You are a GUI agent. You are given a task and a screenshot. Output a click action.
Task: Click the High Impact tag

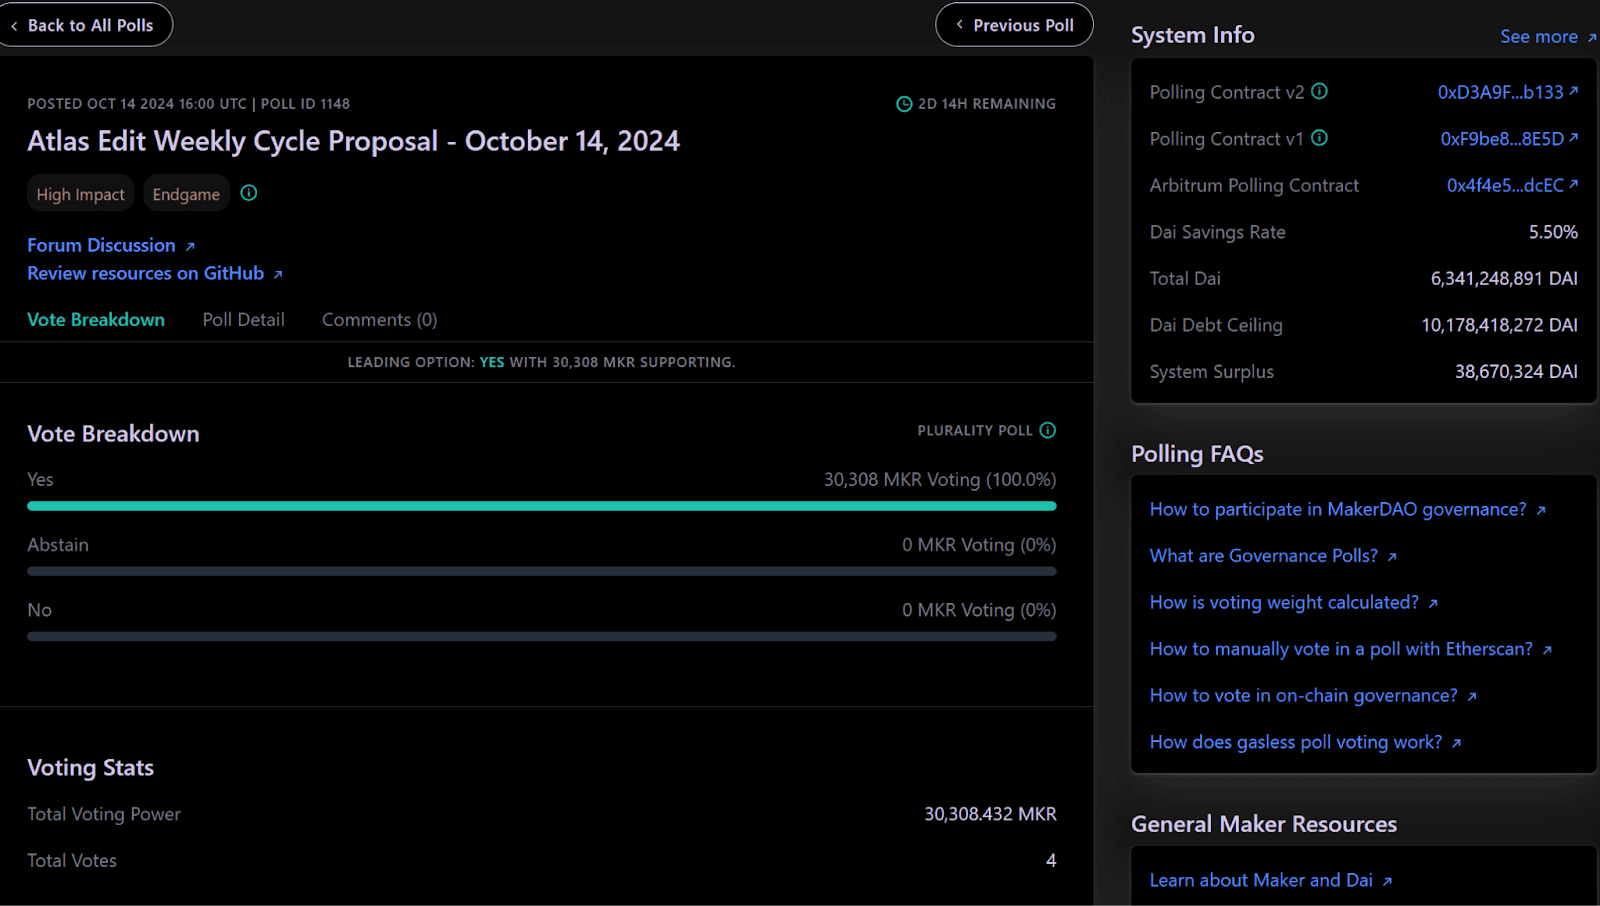[81, 194]
